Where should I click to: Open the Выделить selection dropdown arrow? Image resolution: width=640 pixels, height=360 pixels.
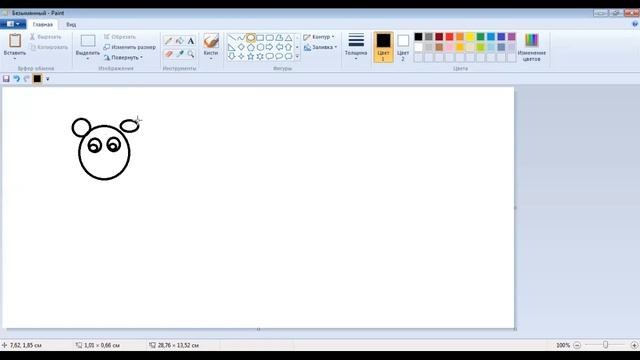pyautogui.click(x=88, y=59)
